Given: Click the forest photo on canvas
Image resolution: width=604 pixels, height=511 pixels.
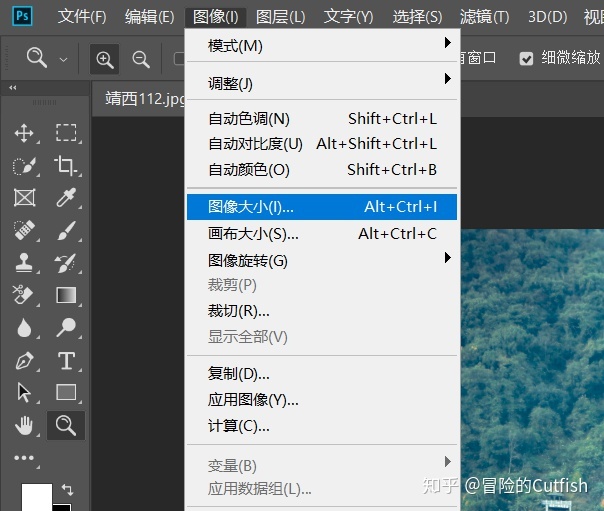Looking at the screenshot, I should click(x=532, y=370).
